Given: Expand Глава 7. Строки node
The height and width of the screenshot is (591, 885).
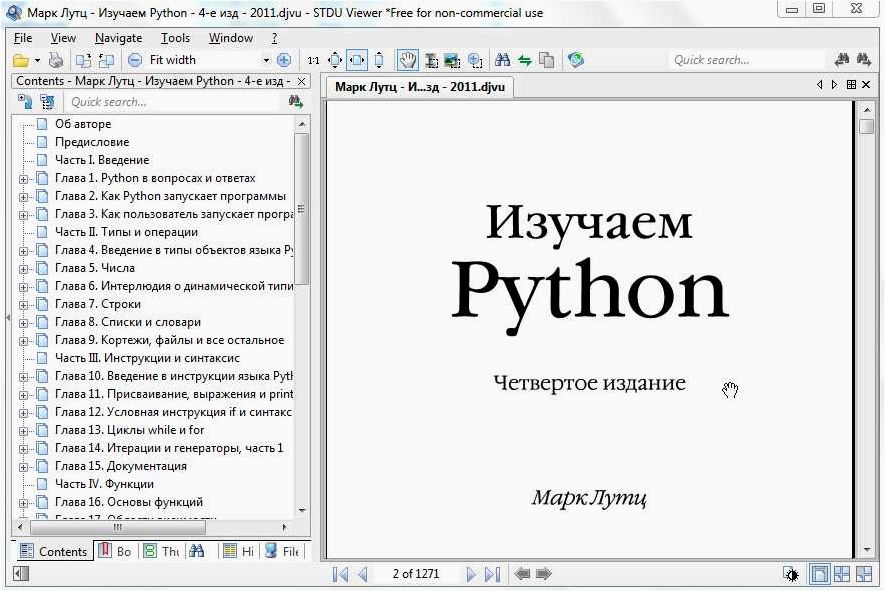Looking at the screenshot, I should (23, 305).
